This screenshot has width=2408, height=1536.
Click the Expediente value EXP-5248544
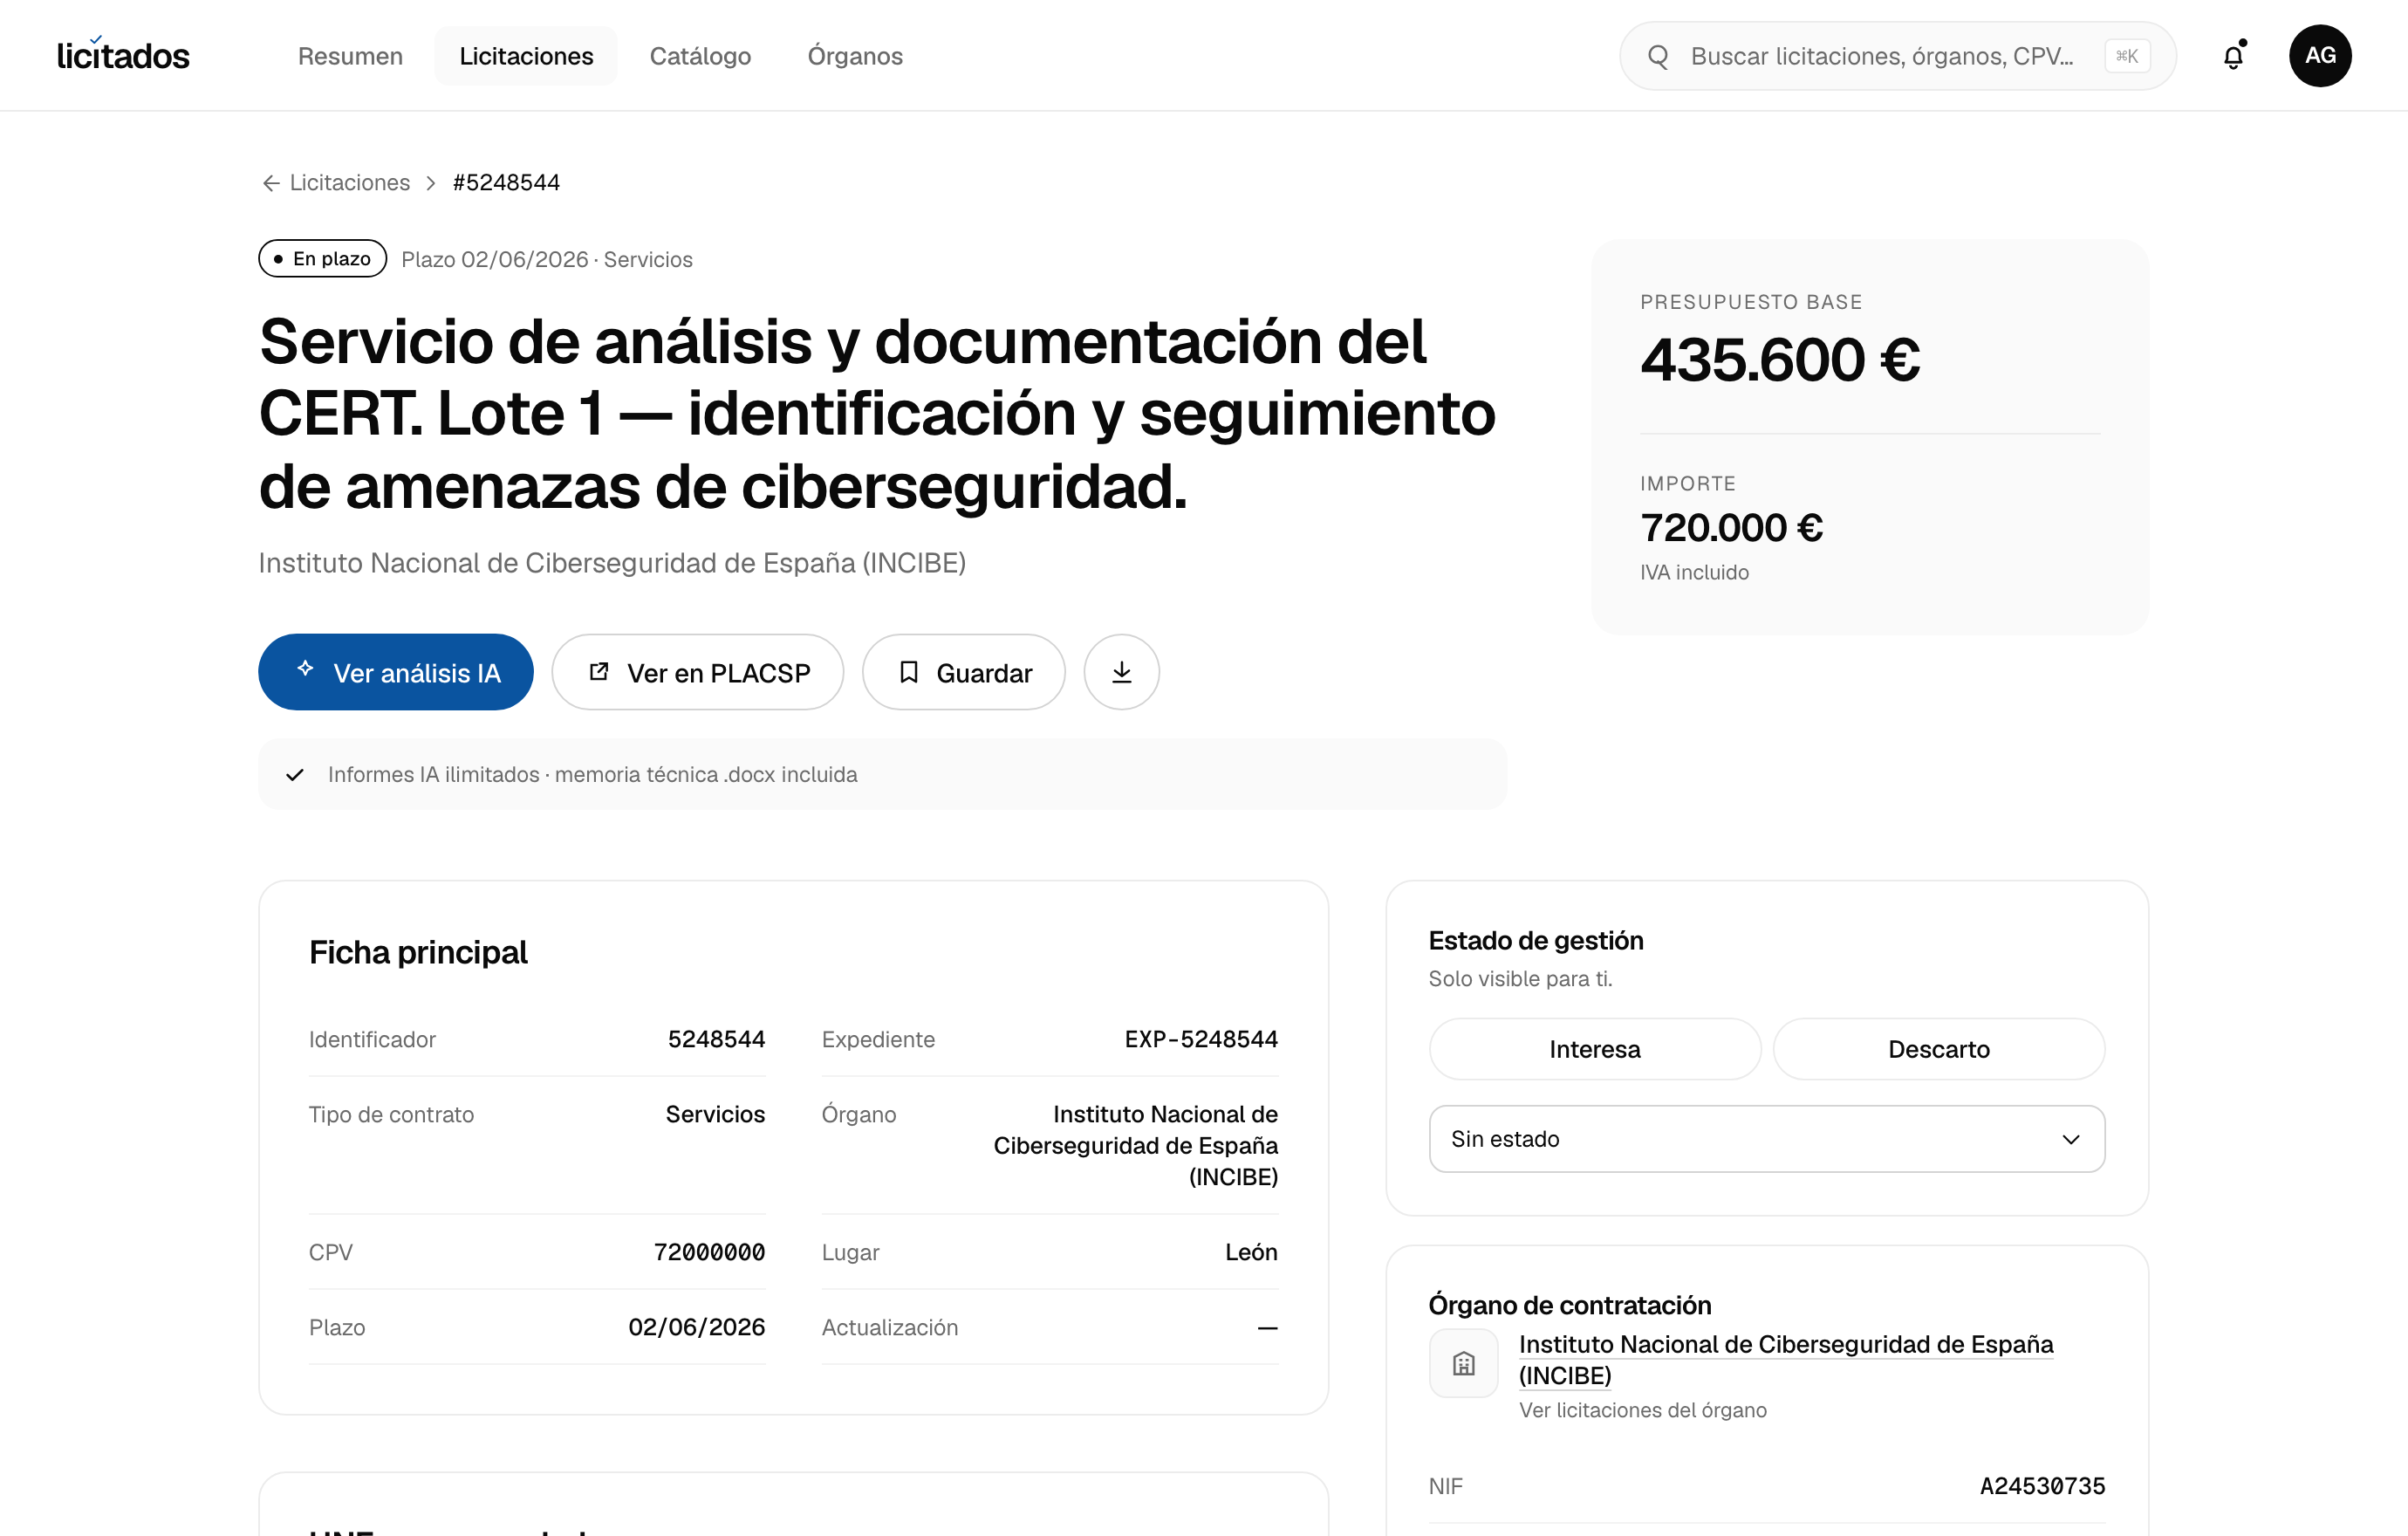(1201, 1040)
